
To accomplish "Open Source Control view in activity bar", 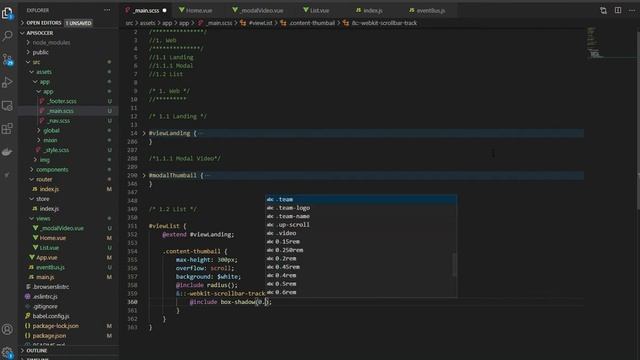I will point(7,60).
